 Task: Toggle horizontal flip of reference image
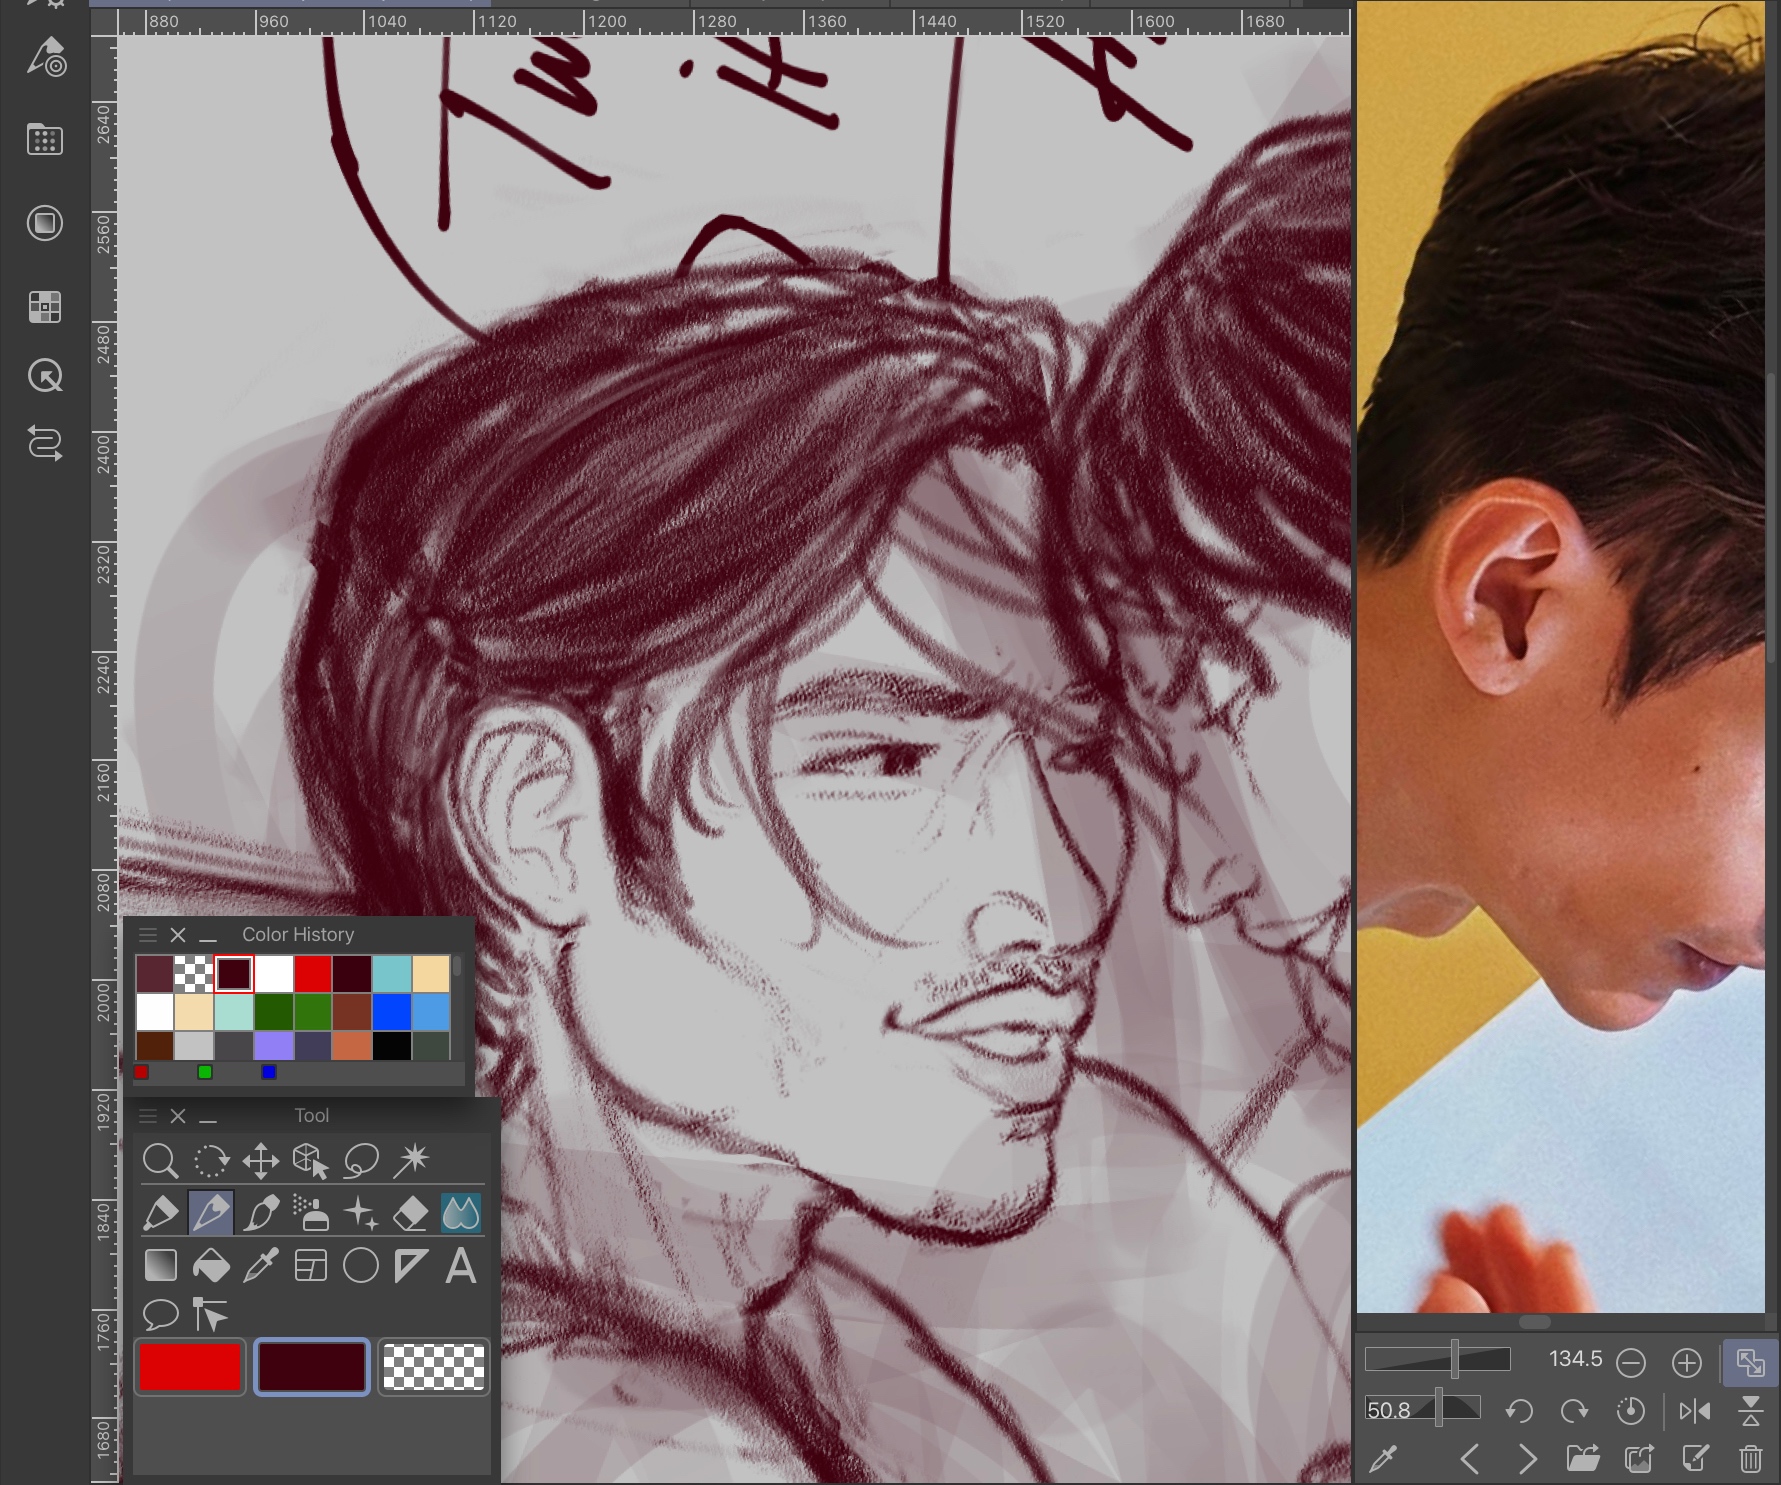[x=1694, y=1411]
